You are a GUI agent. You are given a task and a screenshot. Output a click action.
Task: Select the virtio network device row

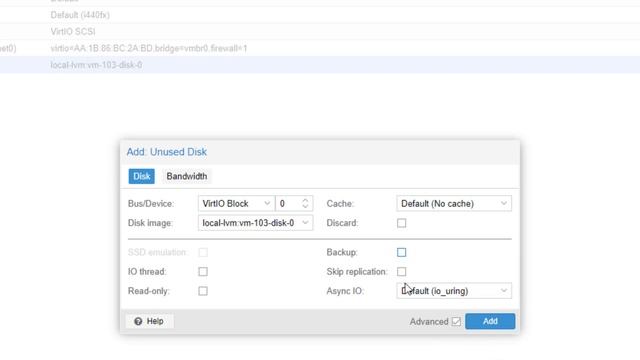tap(320, 48)
